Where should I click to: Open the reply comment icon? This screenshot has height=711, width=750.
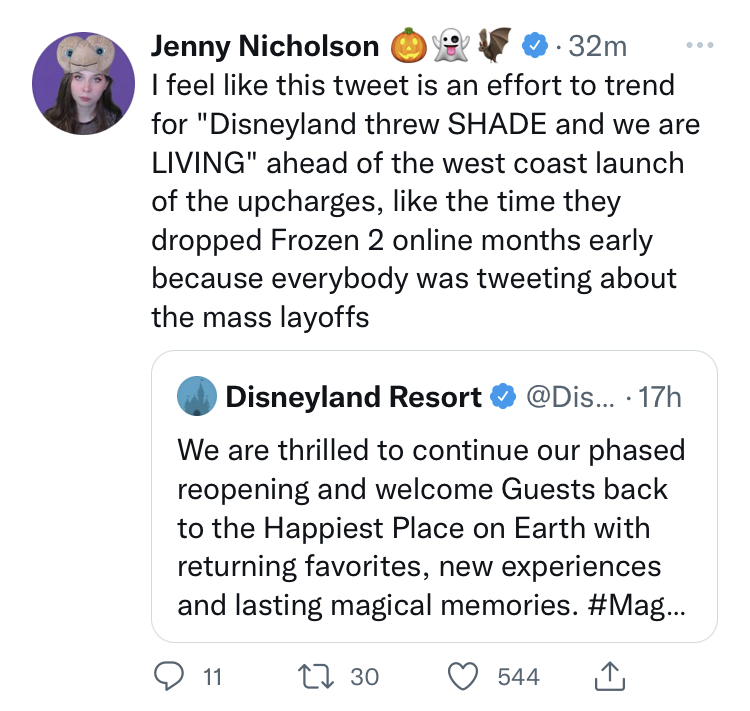[x=168, y=677]
